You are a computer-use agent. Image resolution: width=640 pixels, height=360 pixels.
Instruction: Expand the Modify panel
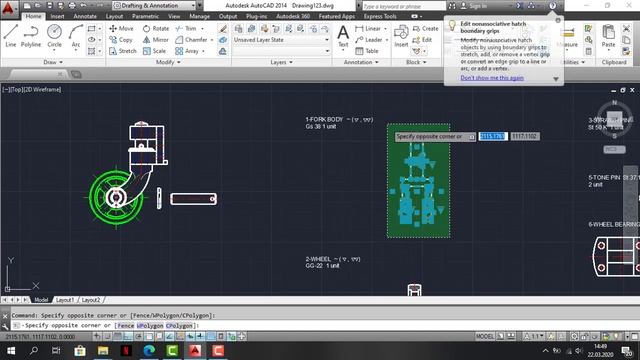(168, 62)
